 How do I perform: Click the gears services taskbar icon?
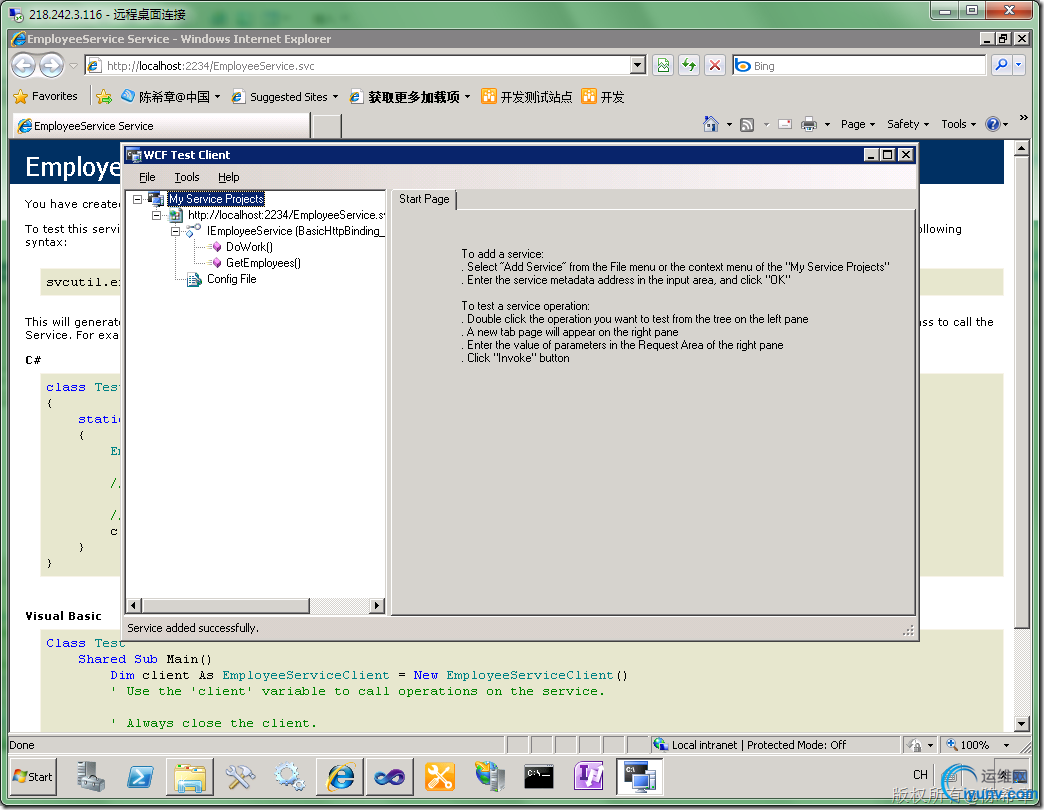290,777
